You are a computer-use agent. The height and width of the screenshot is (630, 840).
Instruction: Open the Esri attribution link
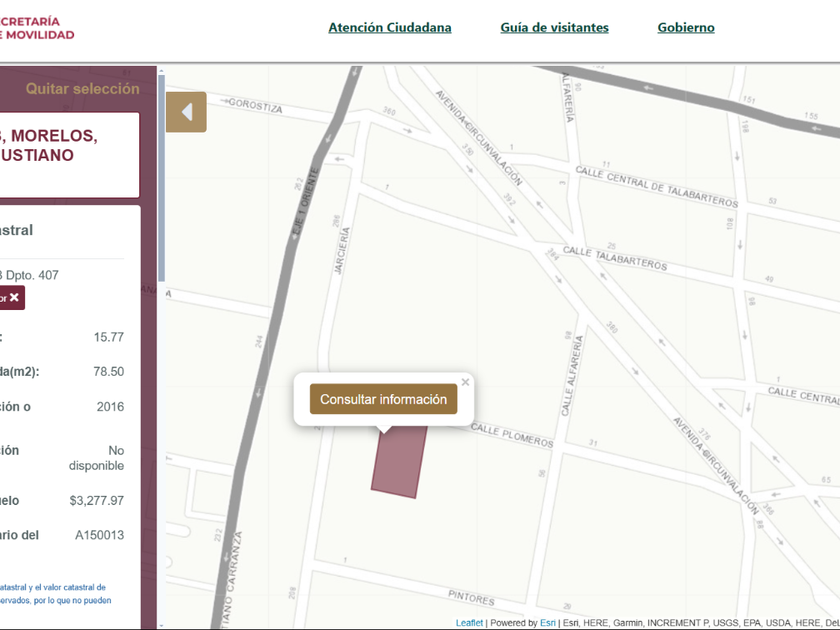(x=547, y=623)
